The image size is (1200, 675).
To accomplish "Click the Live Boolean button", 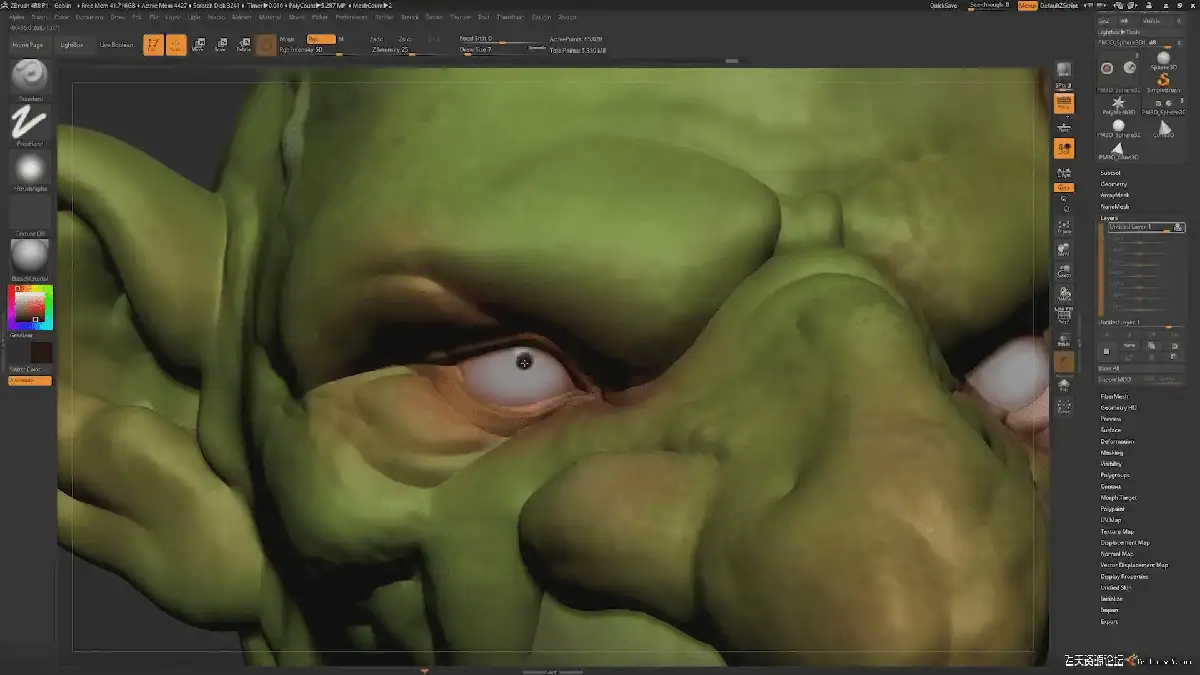I will pyautogui.click(x=116, y=45).
